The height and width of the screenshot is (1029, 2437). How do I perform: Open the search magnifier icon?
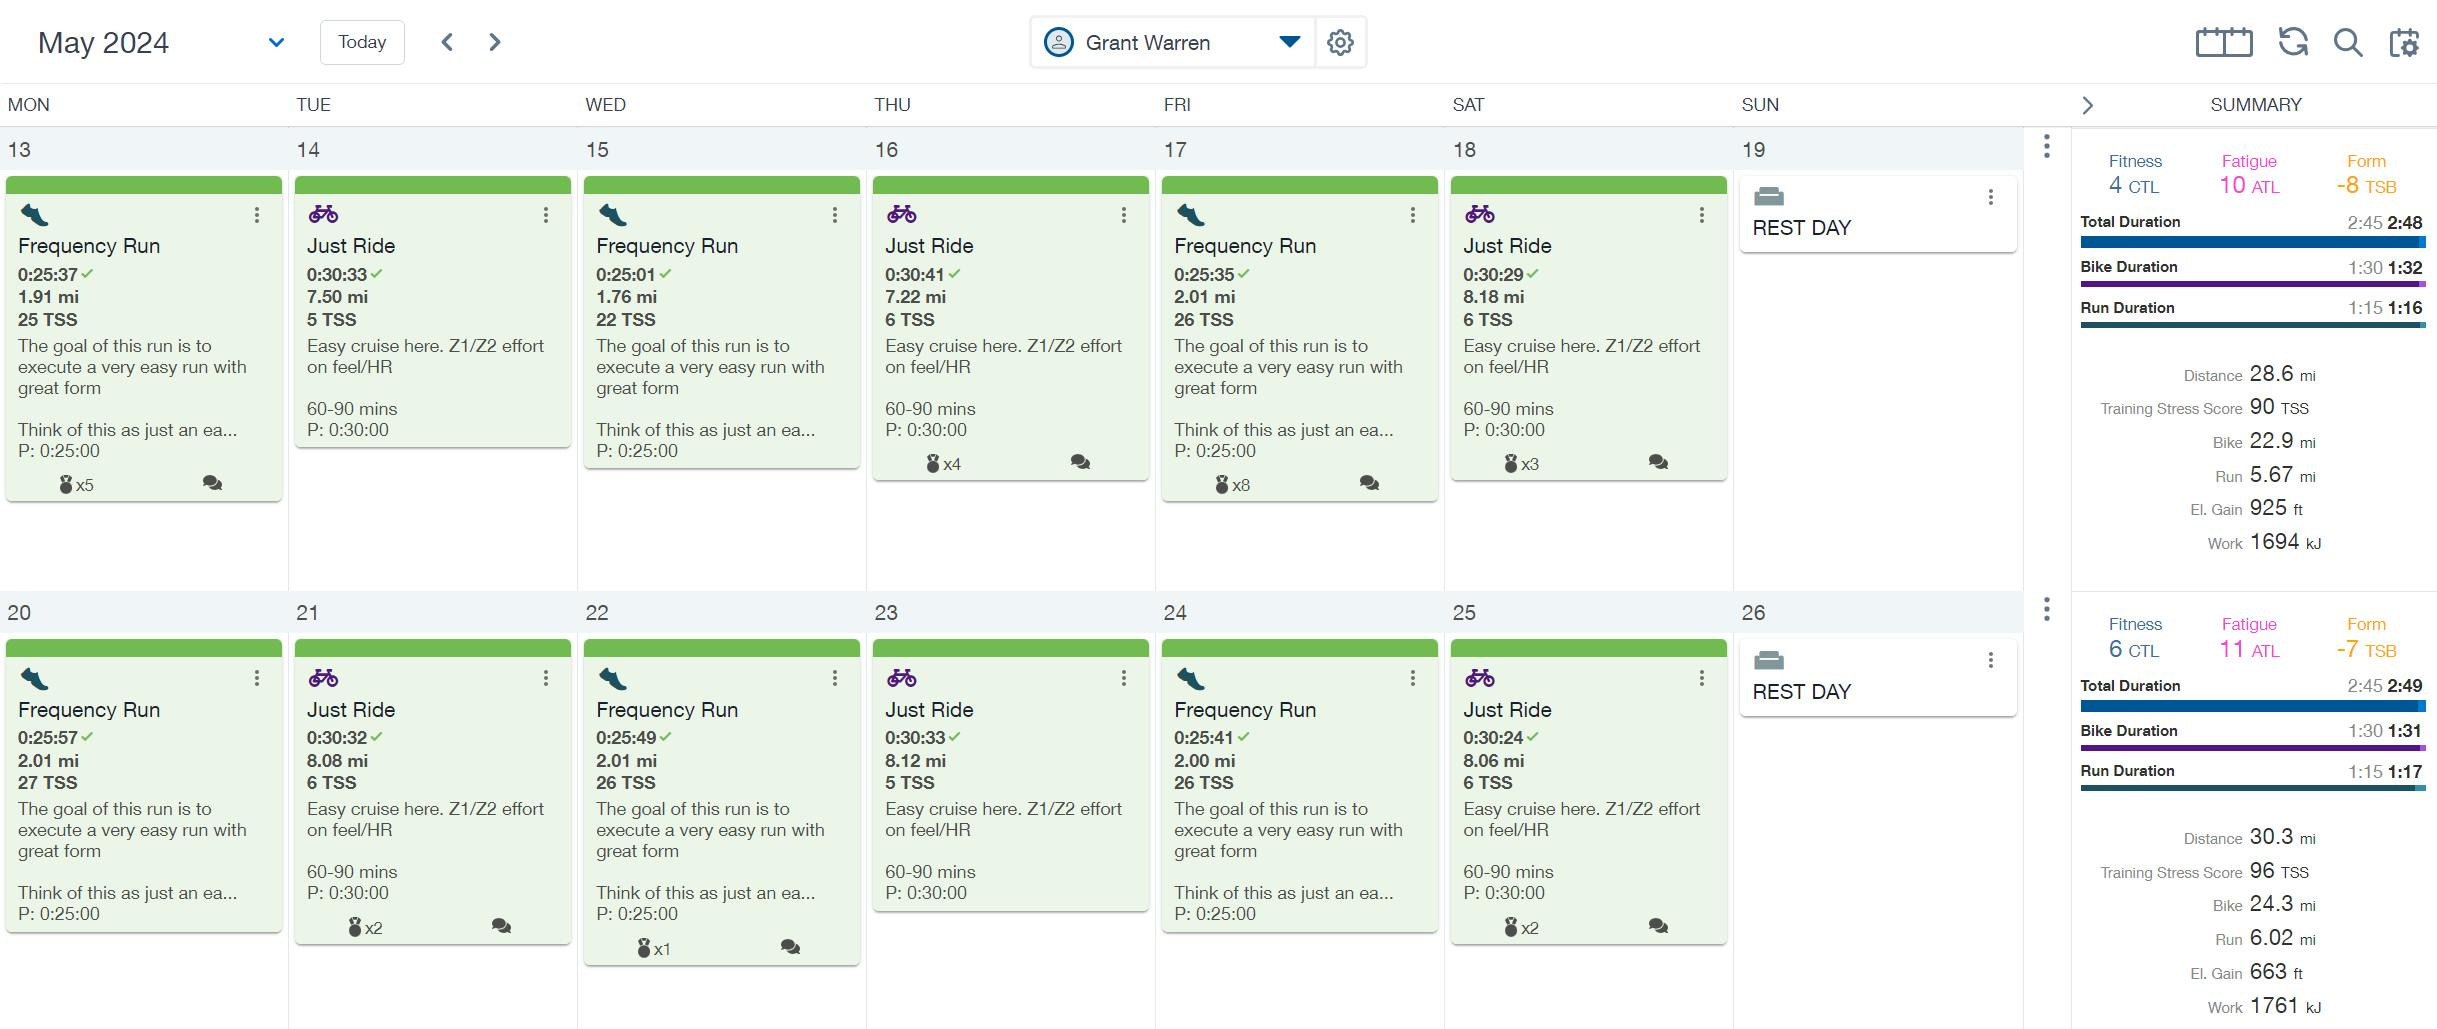point(2348,42)
